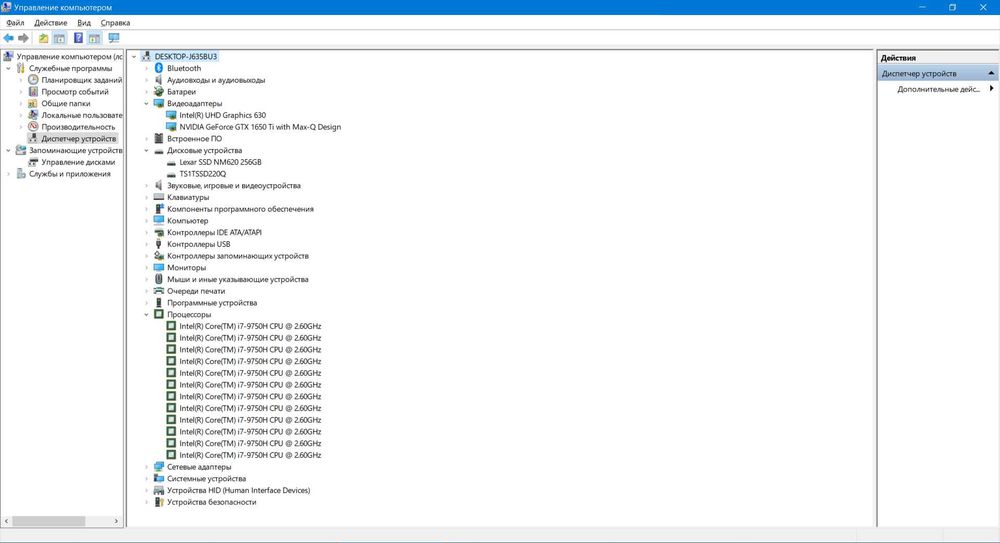Expand the Сетевые адаптеры node
The height and width of the screenshot is (543, 1000).
(x=146, y=466)
